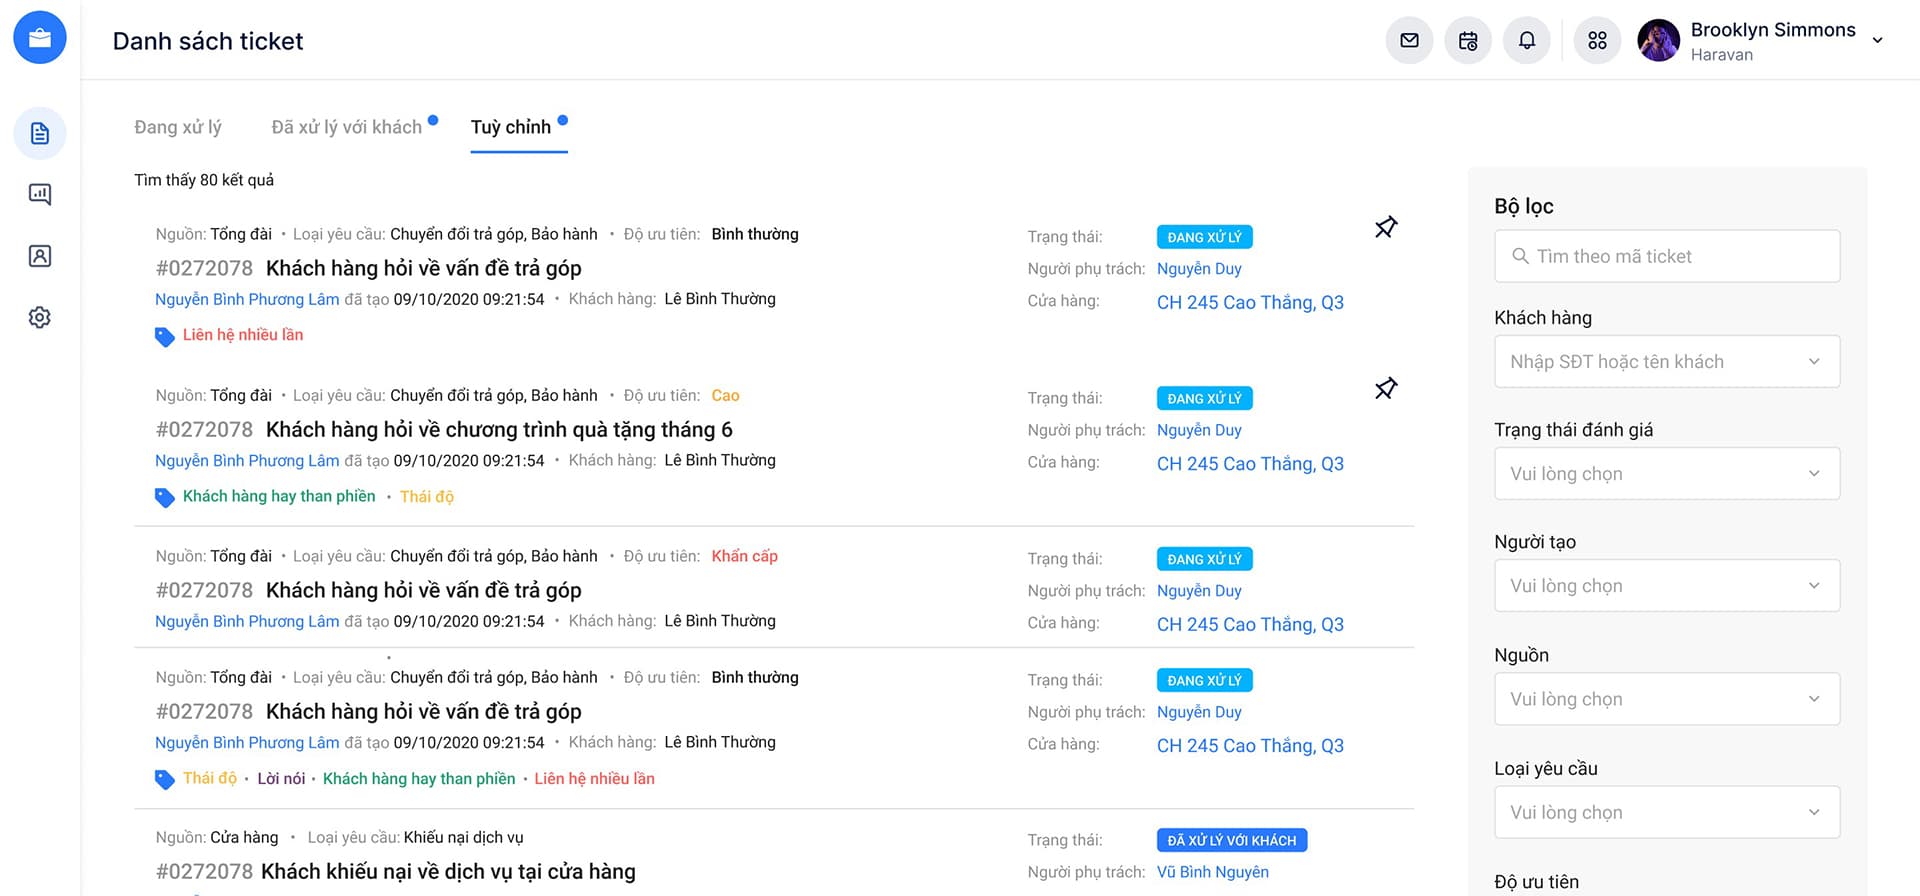Viewport: 1920px width, 896px height.
Task: Switch to Đã xử lý với khách tab
Action: click(347, 127)
